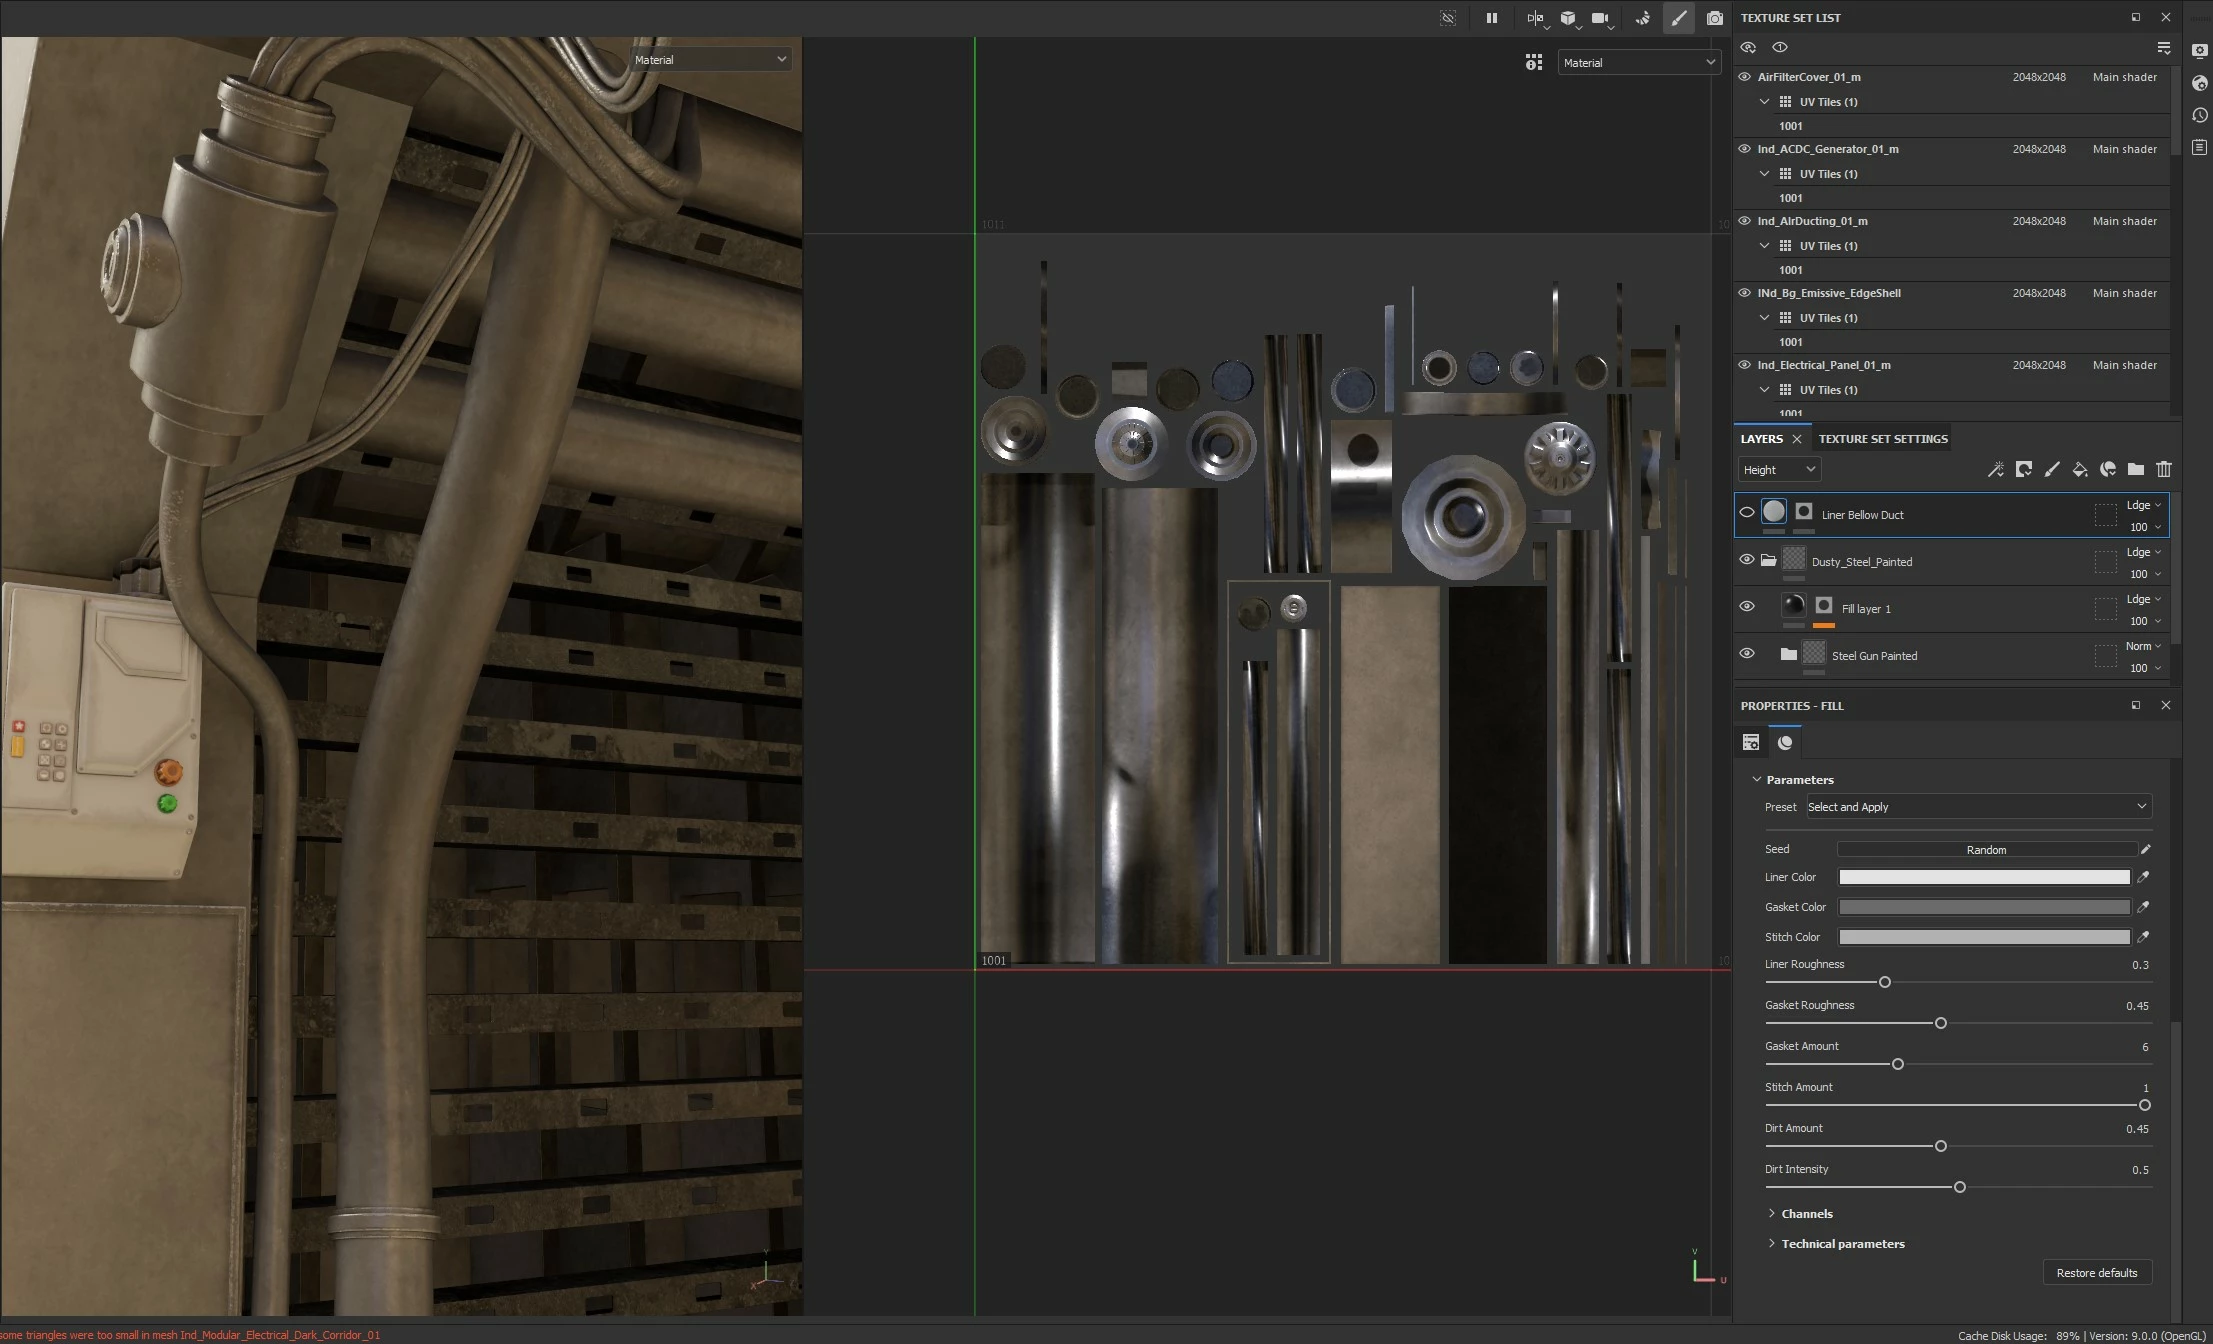Screen dimensions: 2213x1344
Task: Select the Layers tab
Action: tap(1760, 439)
